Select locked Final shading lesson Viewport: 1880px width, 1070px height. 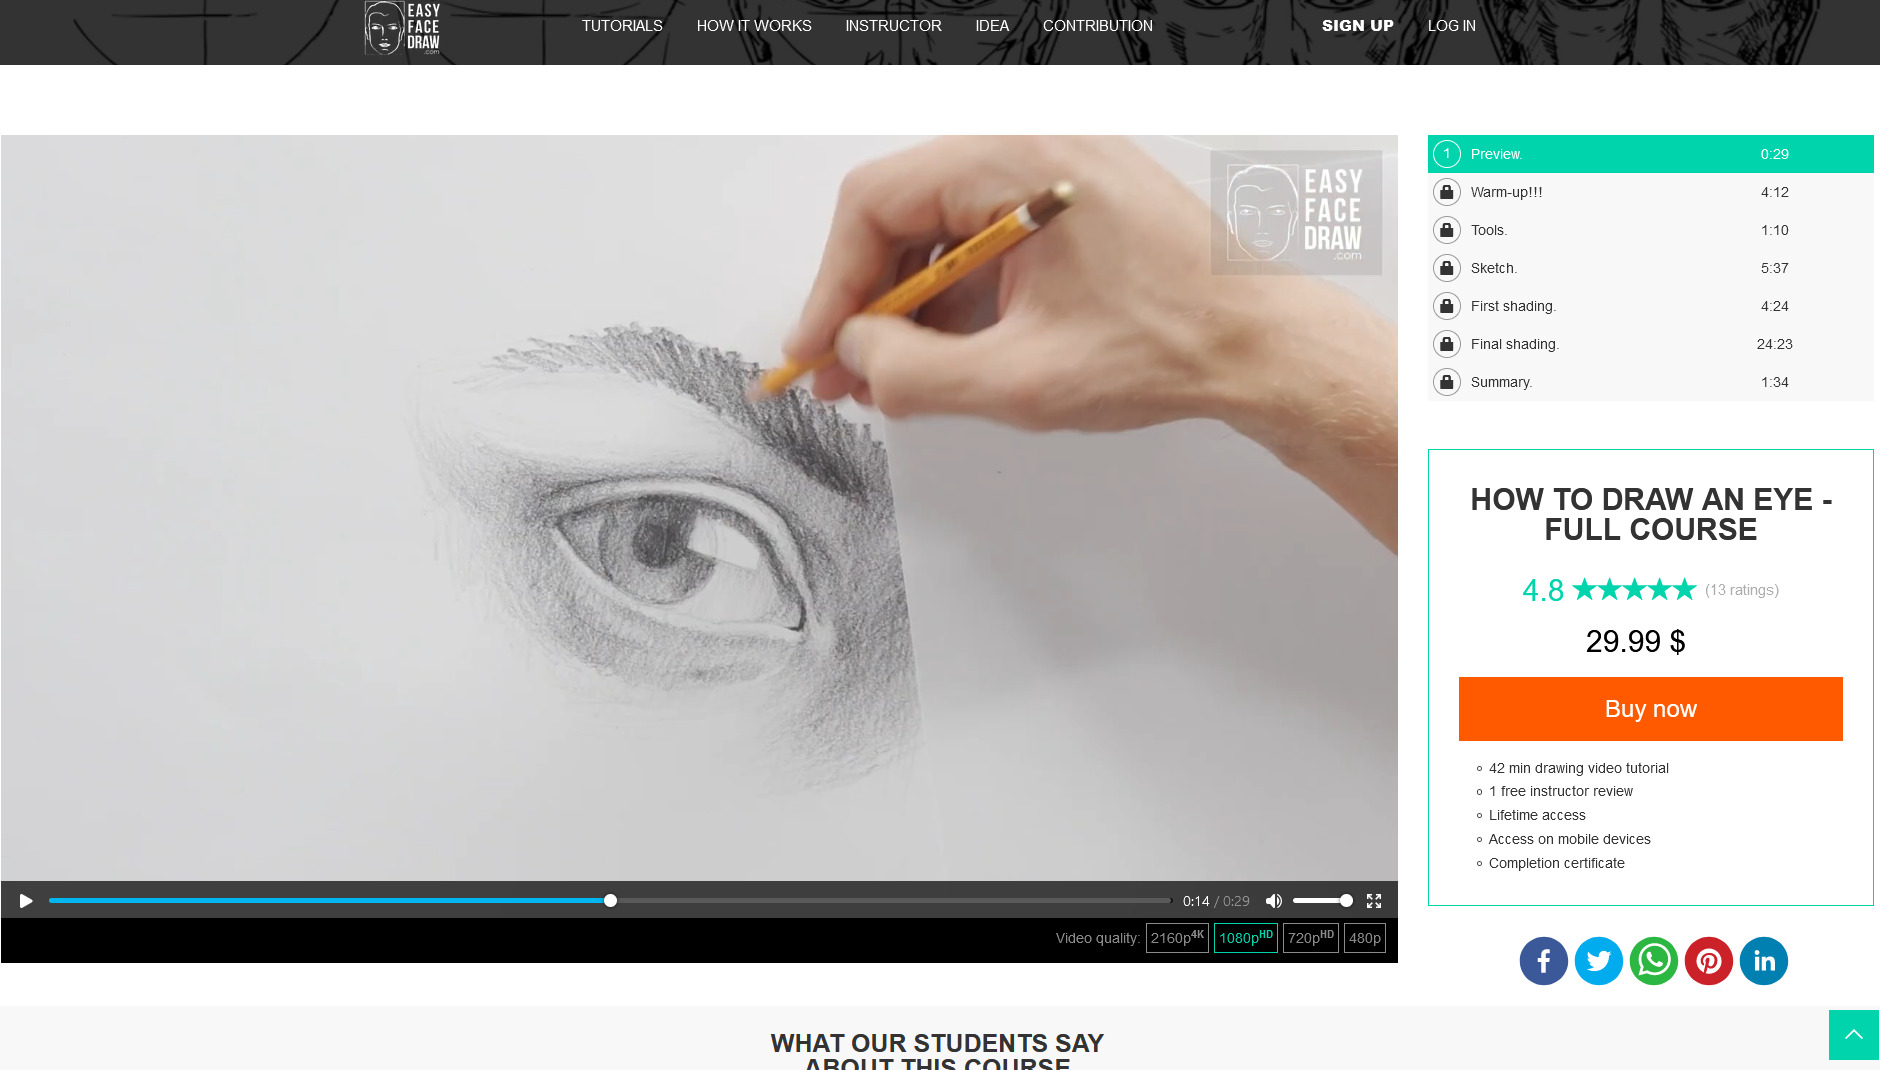(1514, 344)
